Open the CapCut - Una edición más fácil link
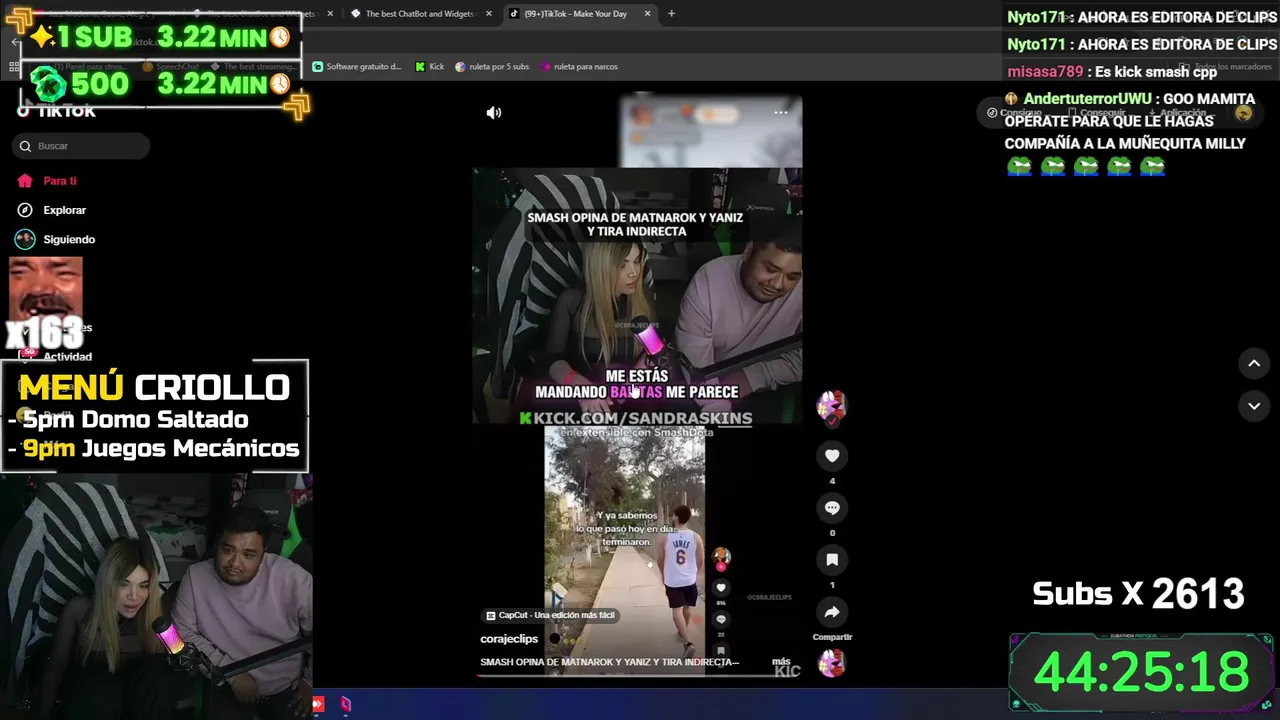The height and width of the screenshot is (720, 1280). point(550,615)
